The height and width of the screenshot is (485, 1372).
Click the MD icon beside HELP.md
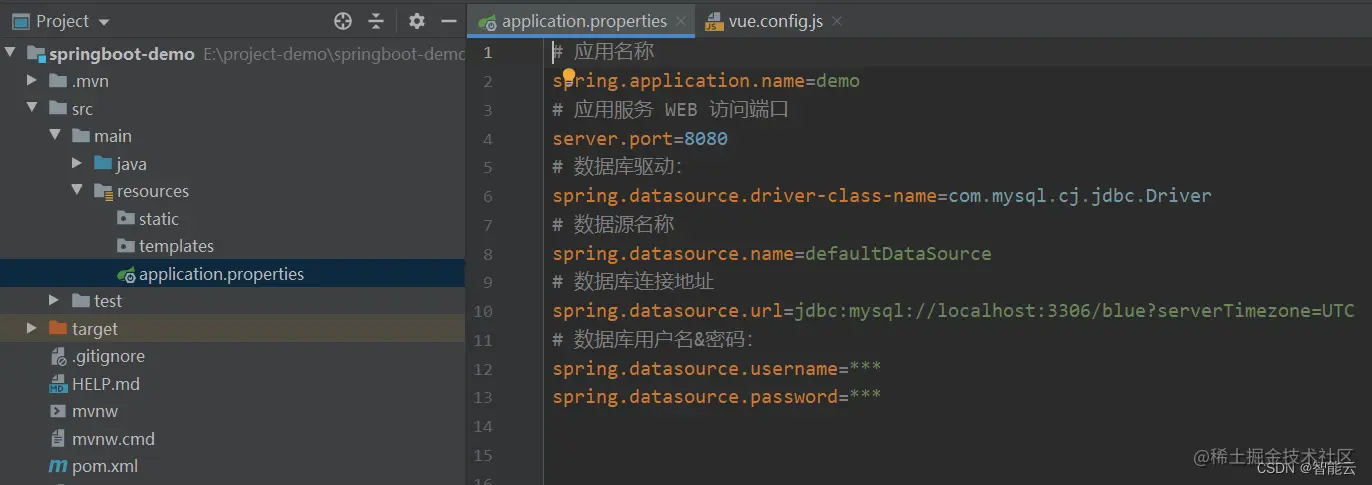(x=58, y=384)
